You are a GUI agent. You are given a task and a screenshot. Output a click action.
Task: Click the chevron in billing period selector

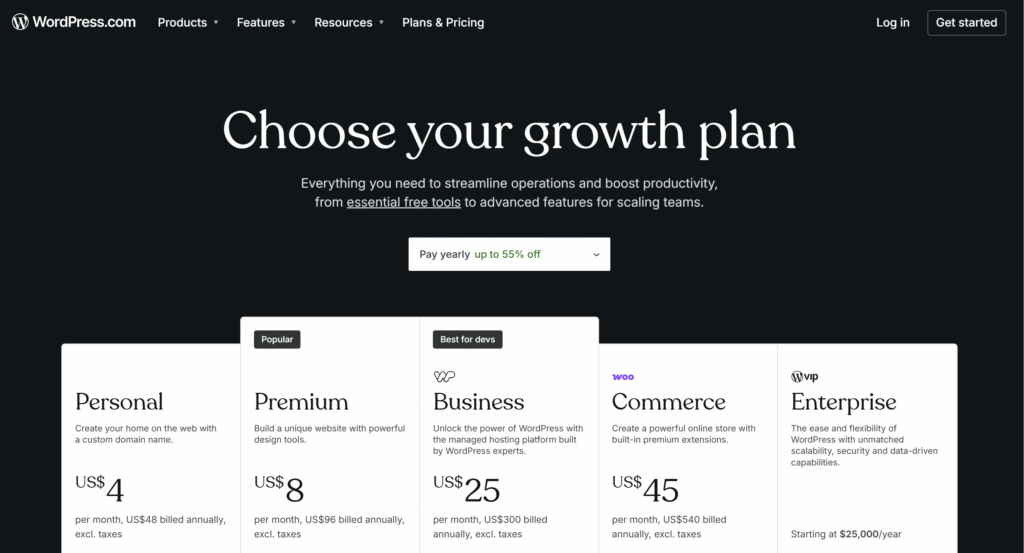596,255
